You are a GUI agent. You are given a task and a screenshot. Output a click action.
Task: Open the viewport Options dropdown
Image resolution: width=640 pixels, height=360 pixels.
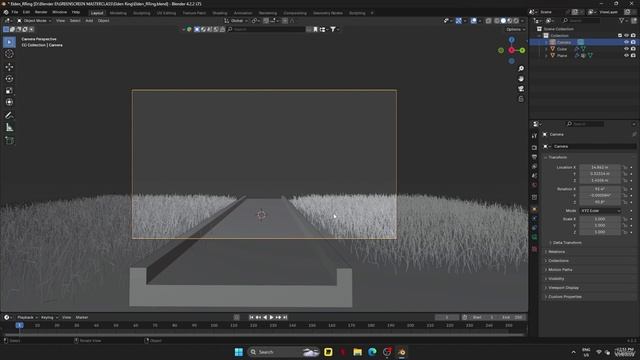pyautogui.click(x=515, y=29)
